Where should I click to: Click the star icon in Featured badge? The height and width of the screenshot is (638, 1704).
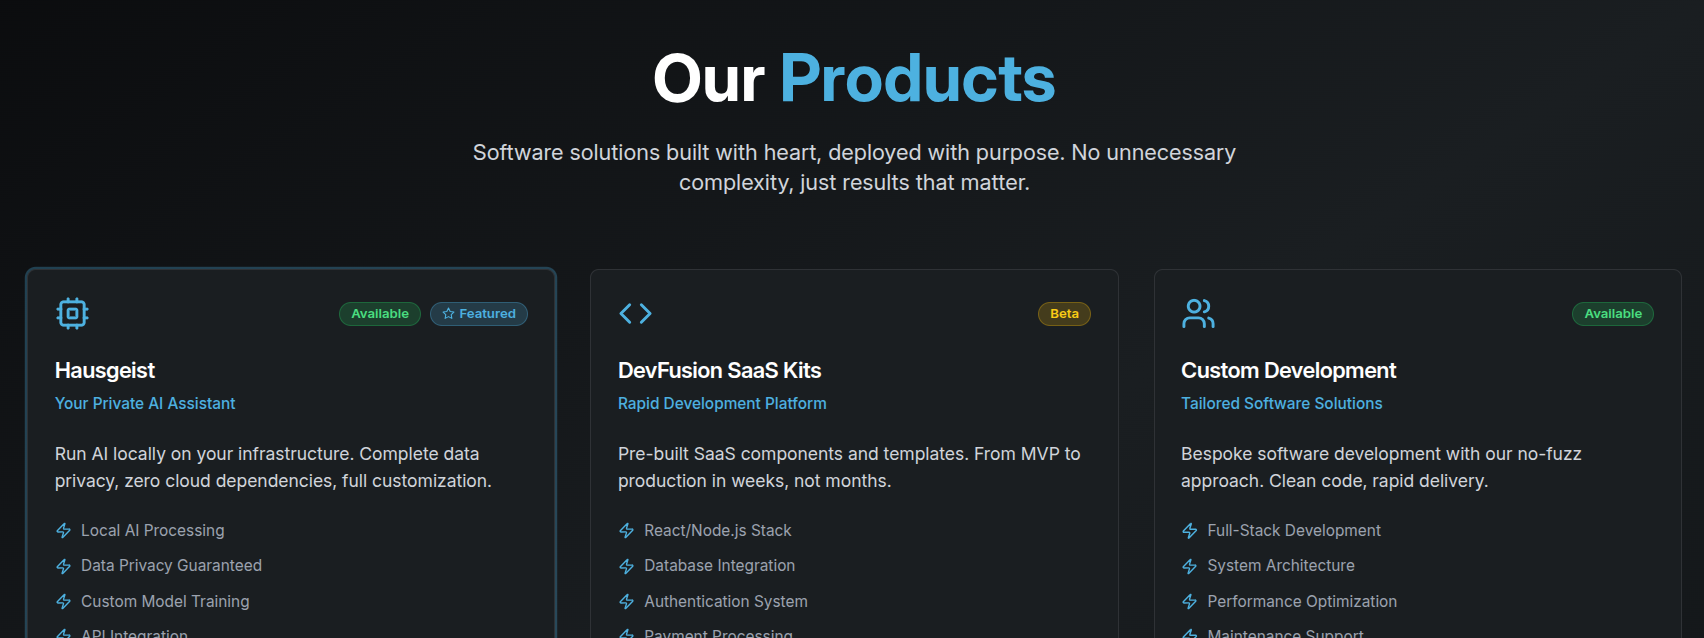[448, 314]
